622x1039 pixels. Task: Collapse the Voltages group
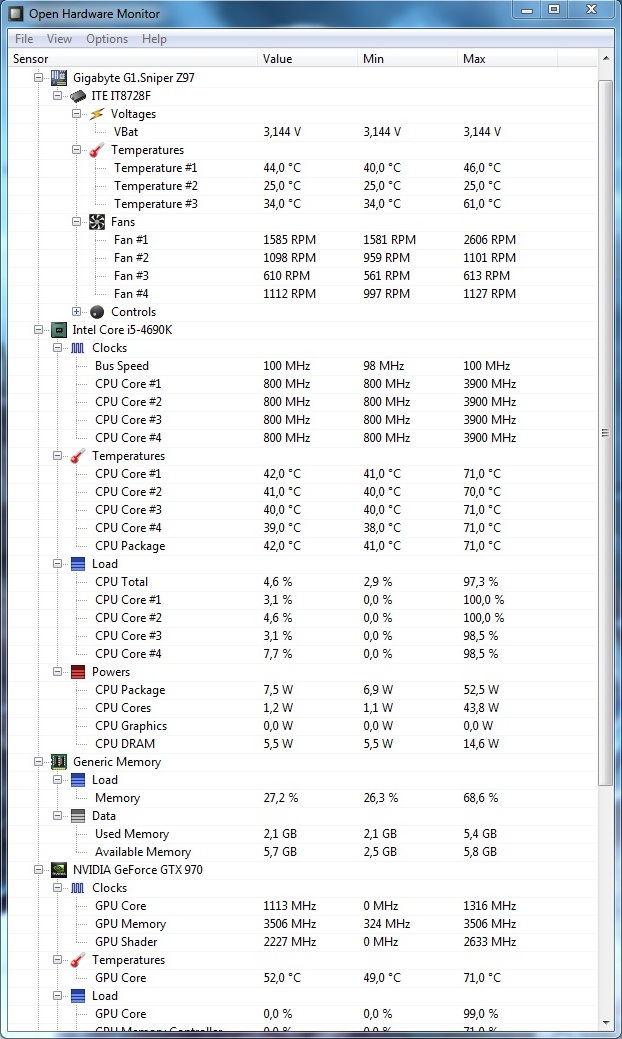[x=77, y=114]
